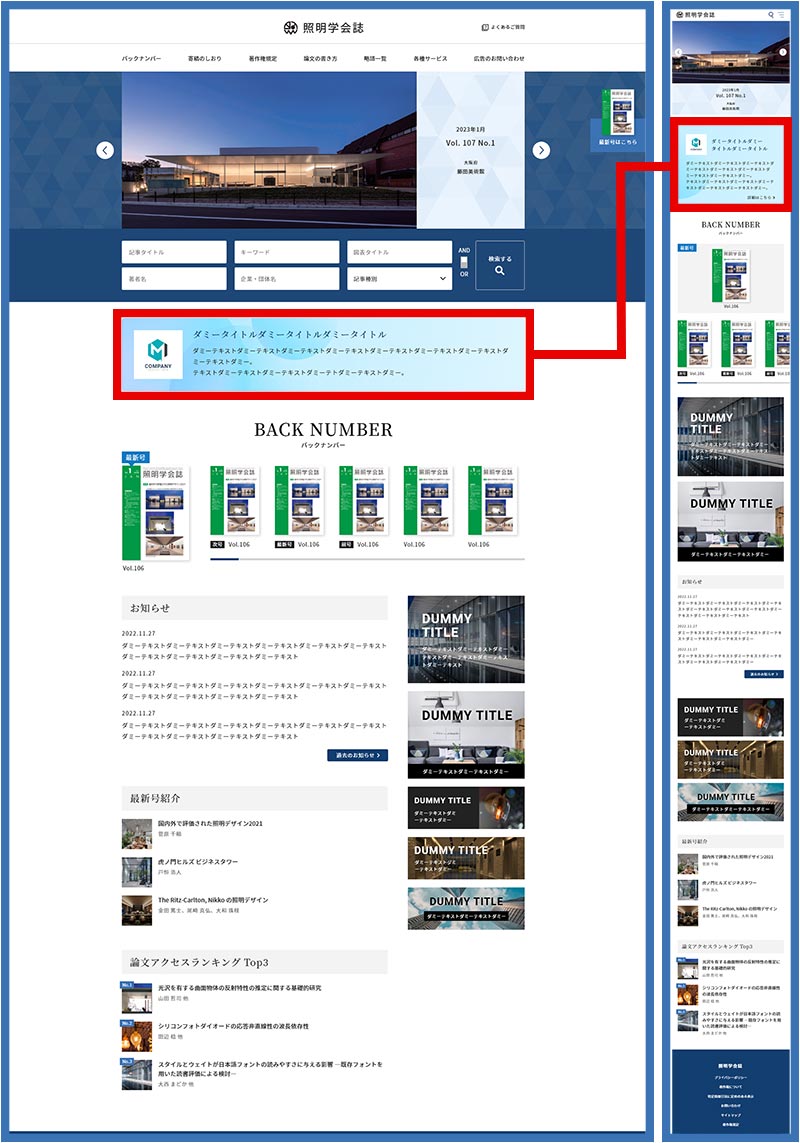Open The Ritz-Carlton, Nikko article on desktop
The height and width of the screenshot is (1143, 800).
point(213,900)
